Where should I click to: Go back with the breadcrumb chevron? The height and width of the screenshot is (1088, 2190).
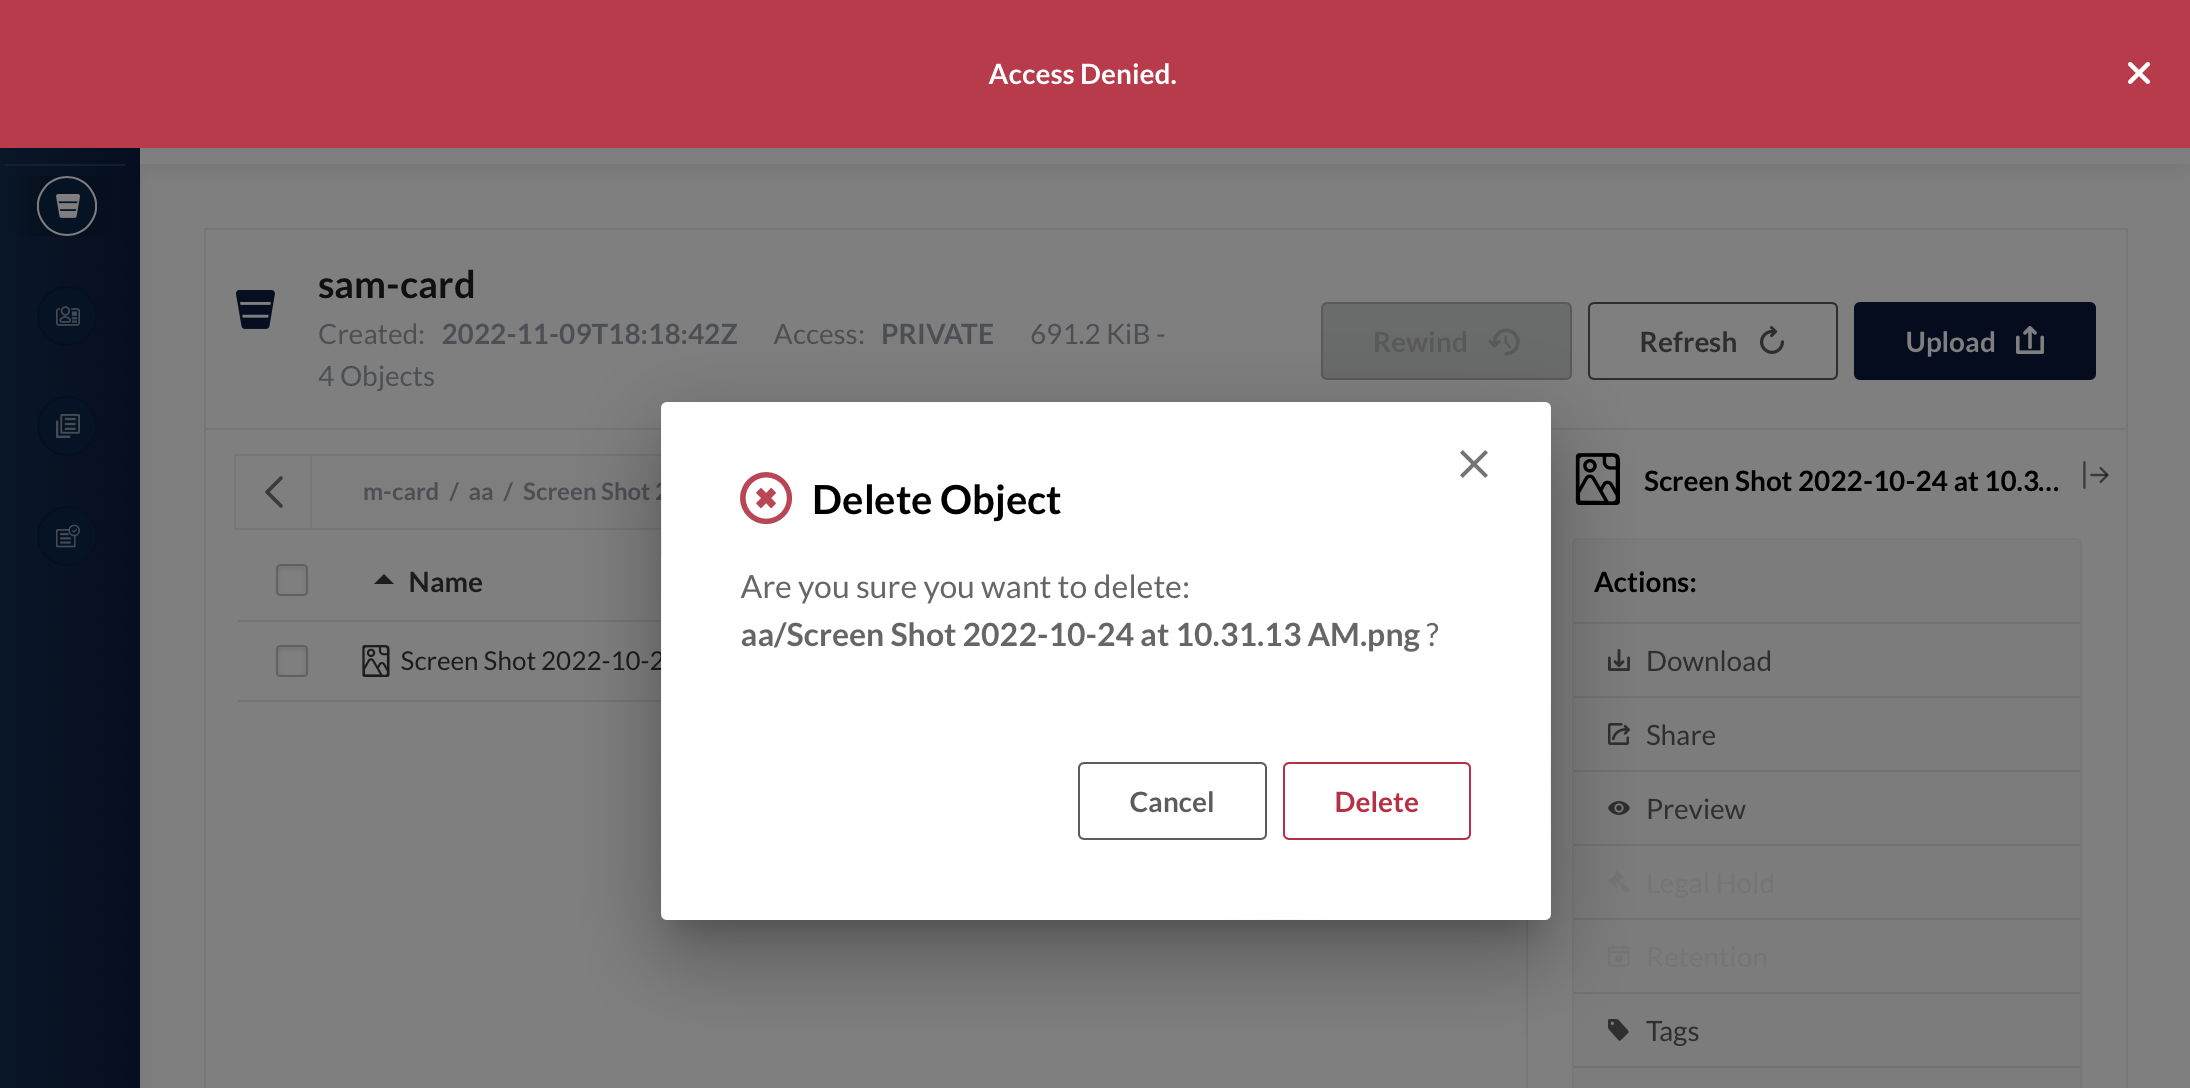click(274, 492)
